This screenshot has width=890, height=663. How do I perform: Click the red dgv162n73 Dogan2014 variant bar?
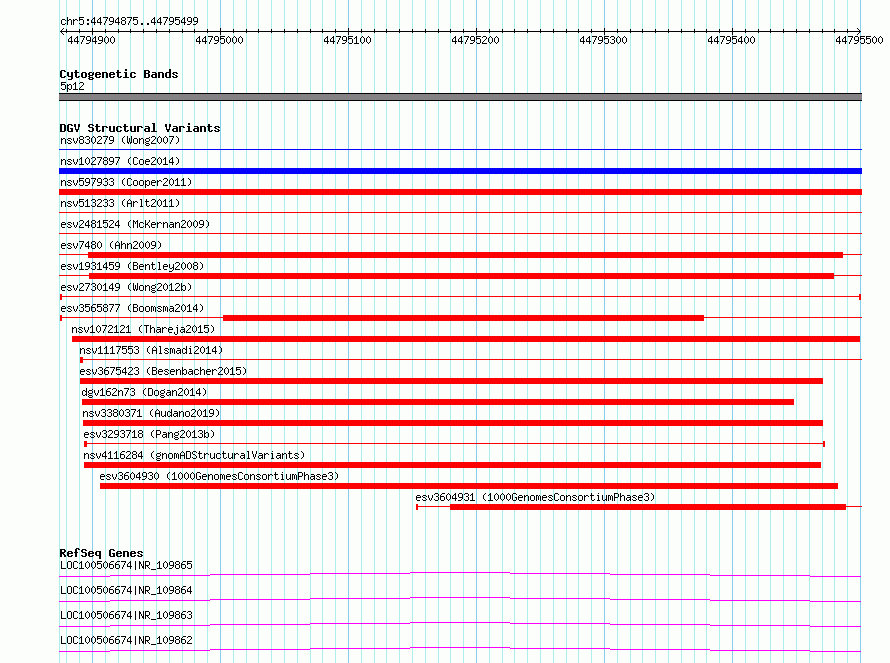click(x=438, y=402)
